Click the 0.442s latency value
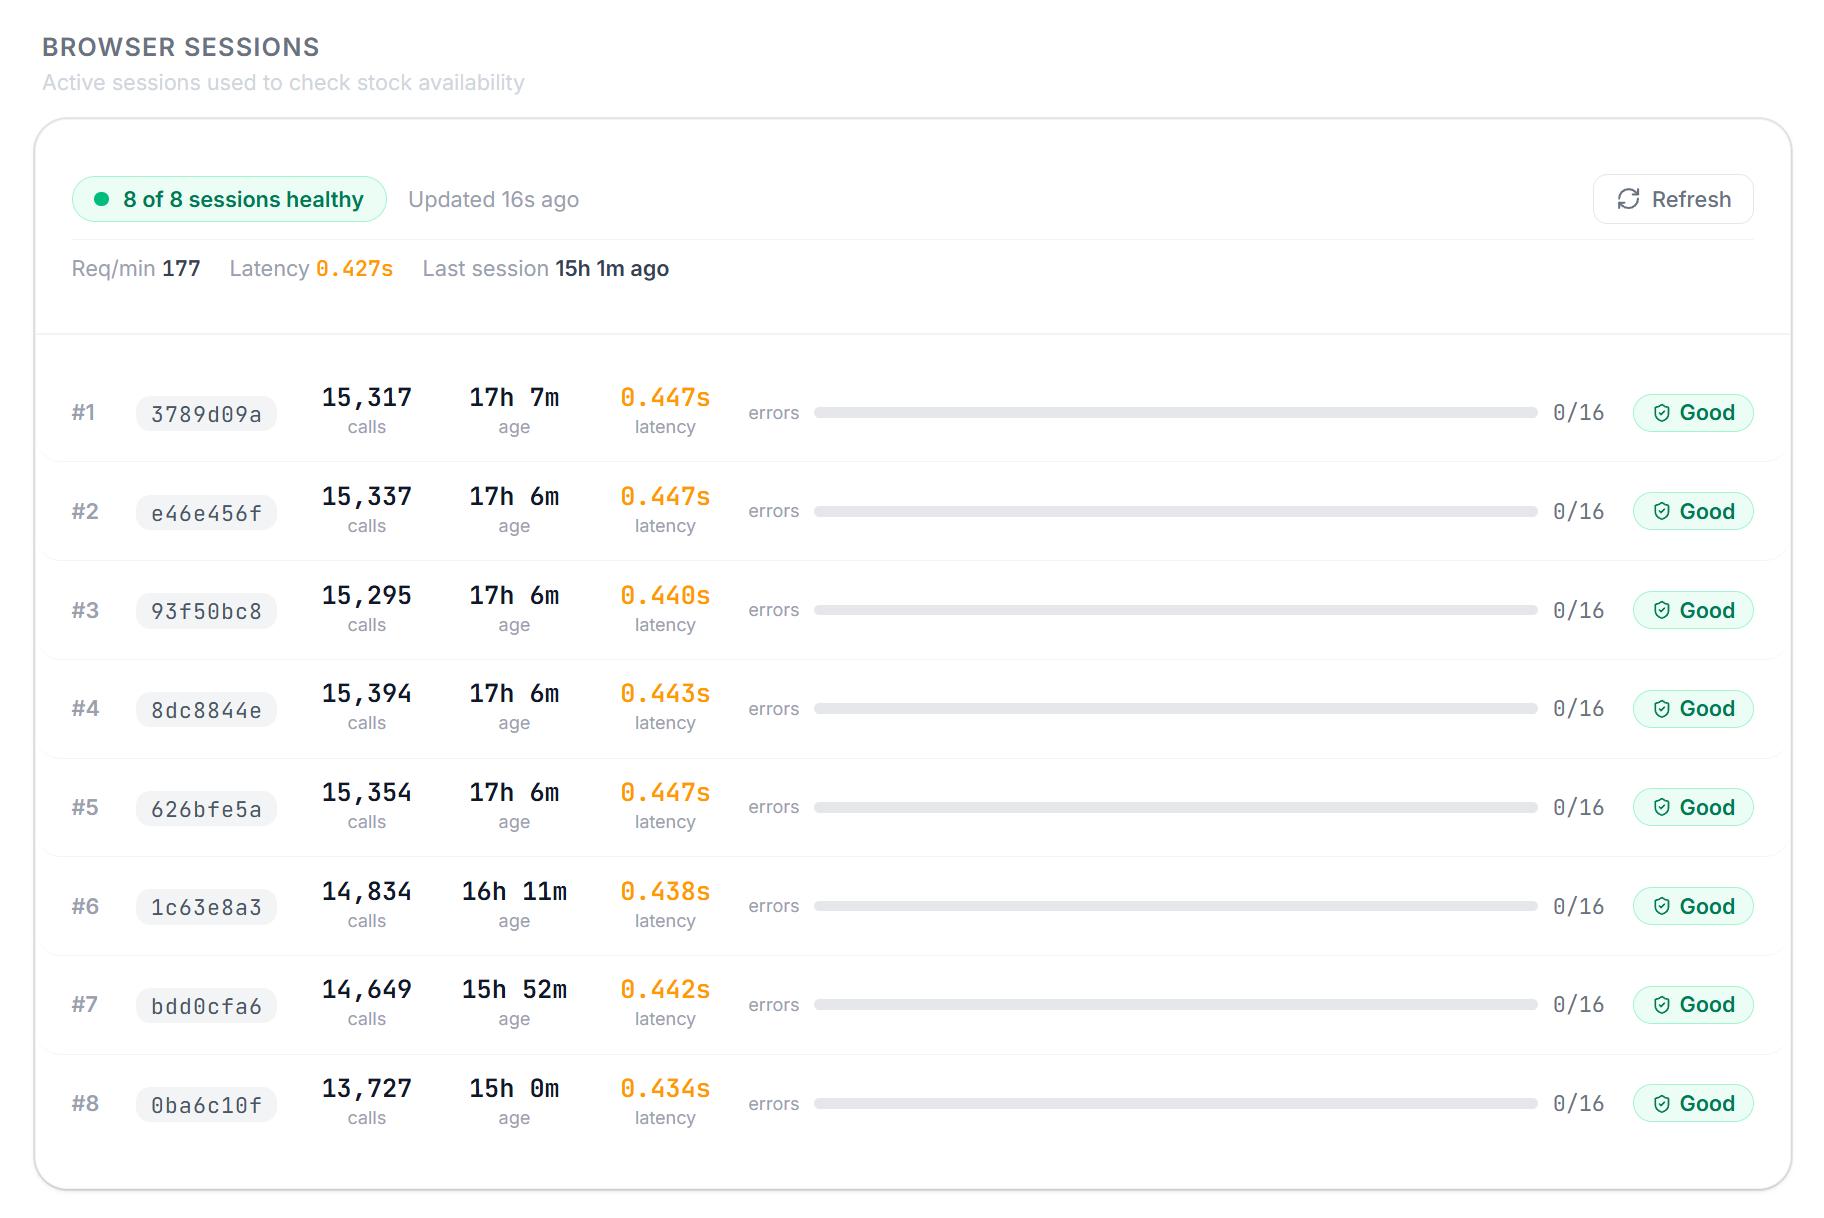Viewport: 1824px width, 1218px height. (665, 990)
